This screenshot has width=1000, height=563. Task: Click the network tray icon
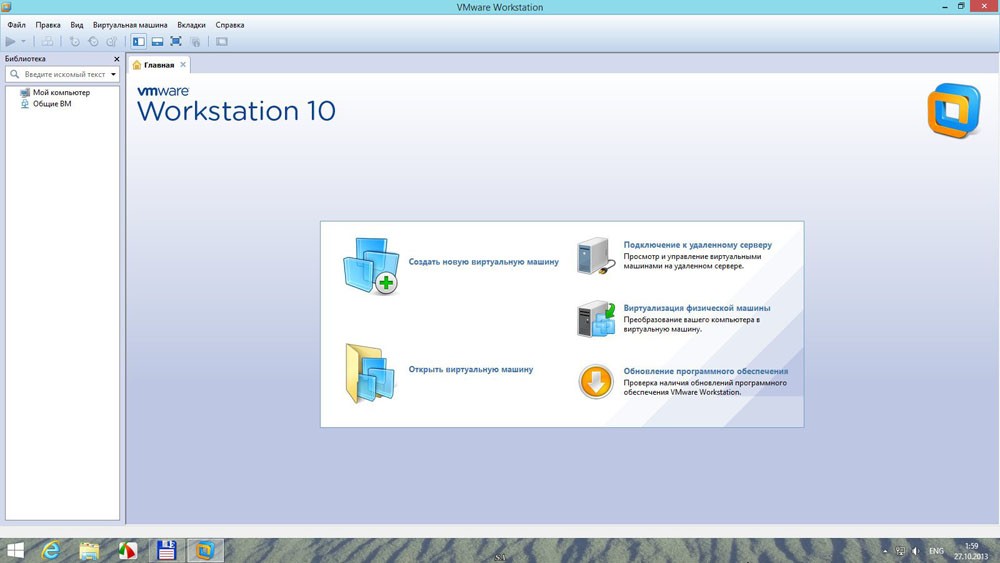[x=900, y=551]
